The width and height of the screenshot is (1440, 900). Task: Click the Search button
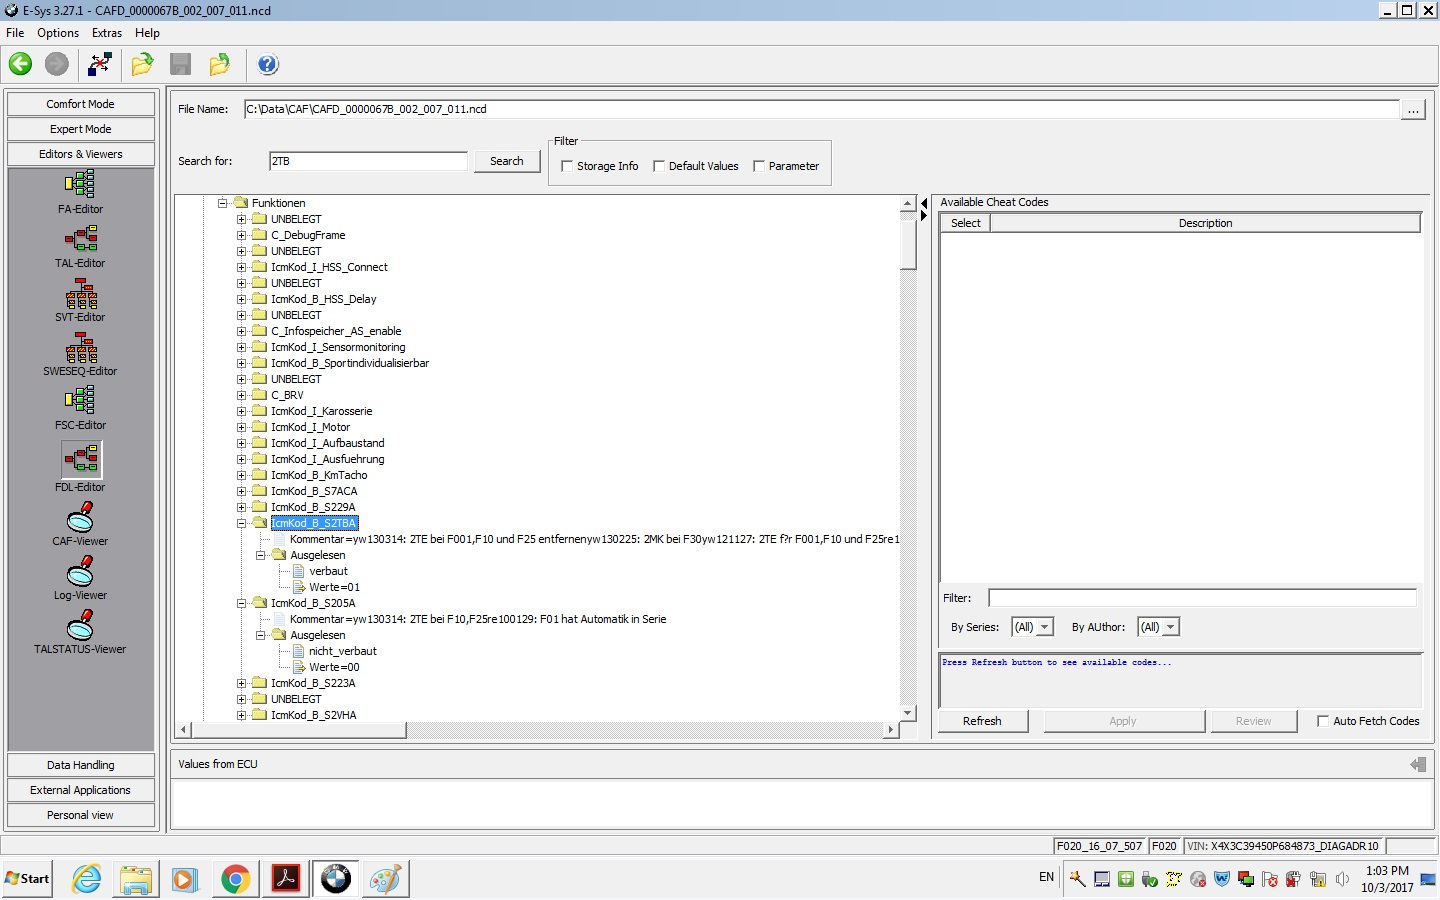pyautogui.click(x=506, y=161)
